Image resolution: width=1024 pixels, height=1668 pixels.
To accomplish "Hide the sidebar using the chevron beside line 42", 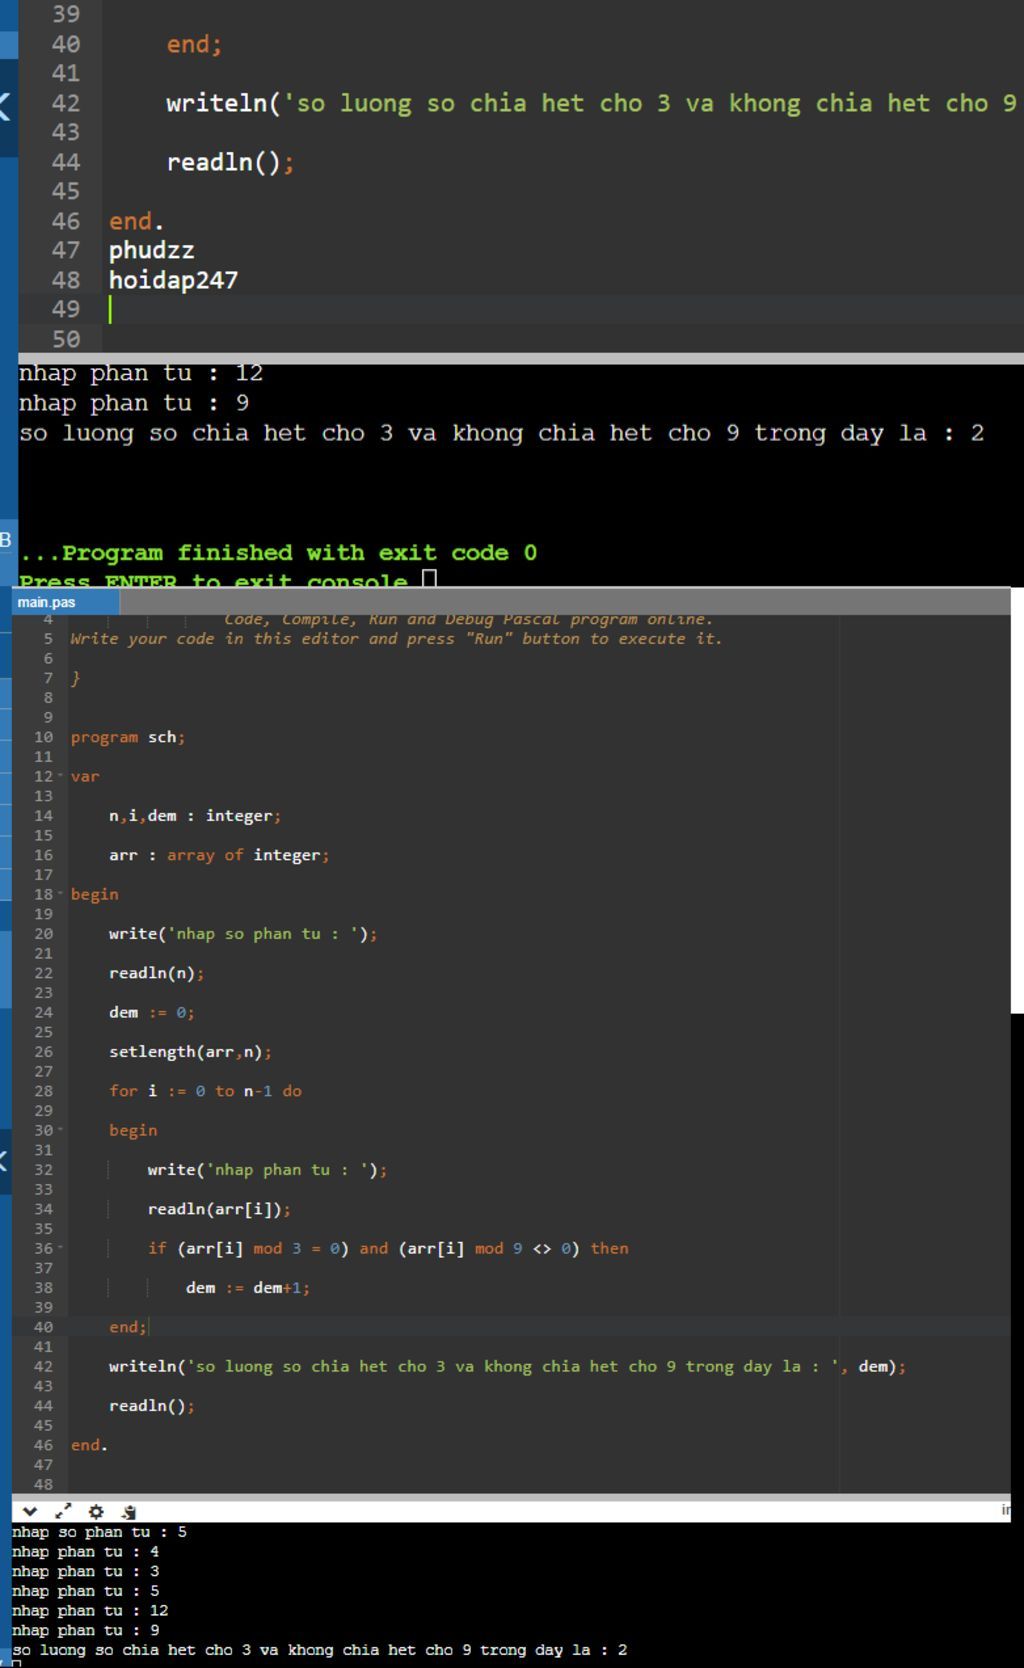I will coord(5,105).
